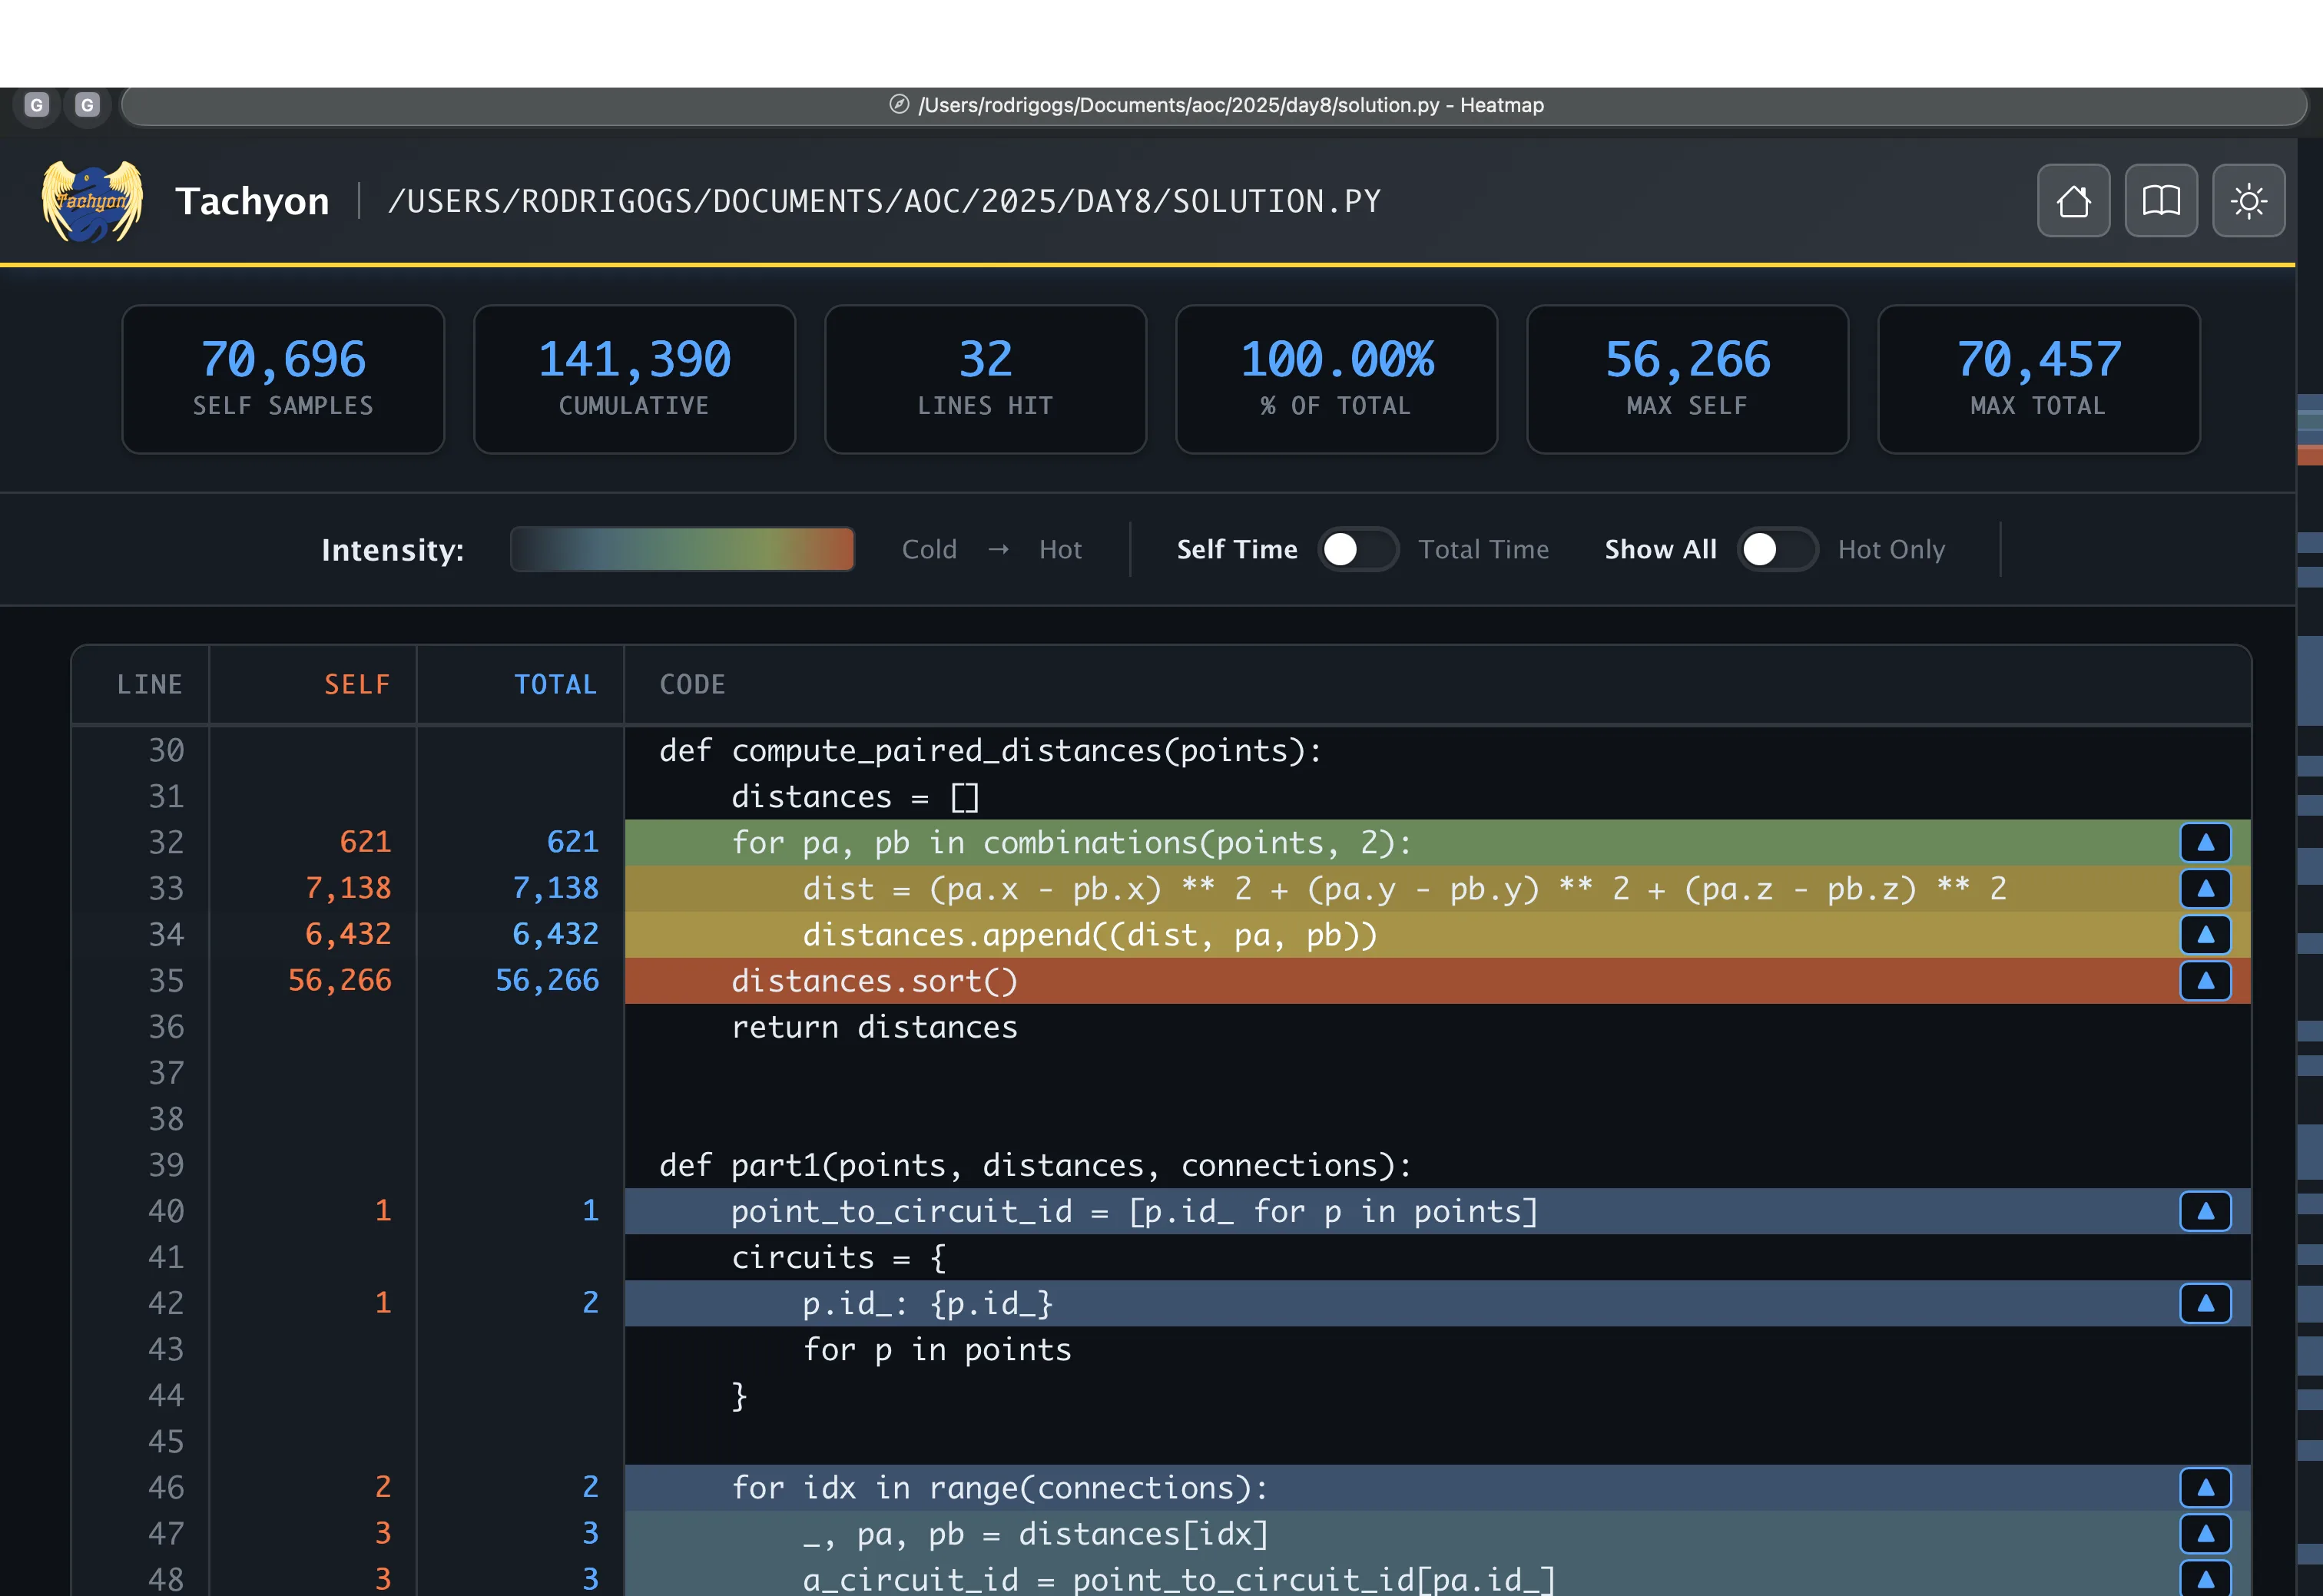
Task: Open the documentation book icon button
Action: click(x=2161, y=201)
